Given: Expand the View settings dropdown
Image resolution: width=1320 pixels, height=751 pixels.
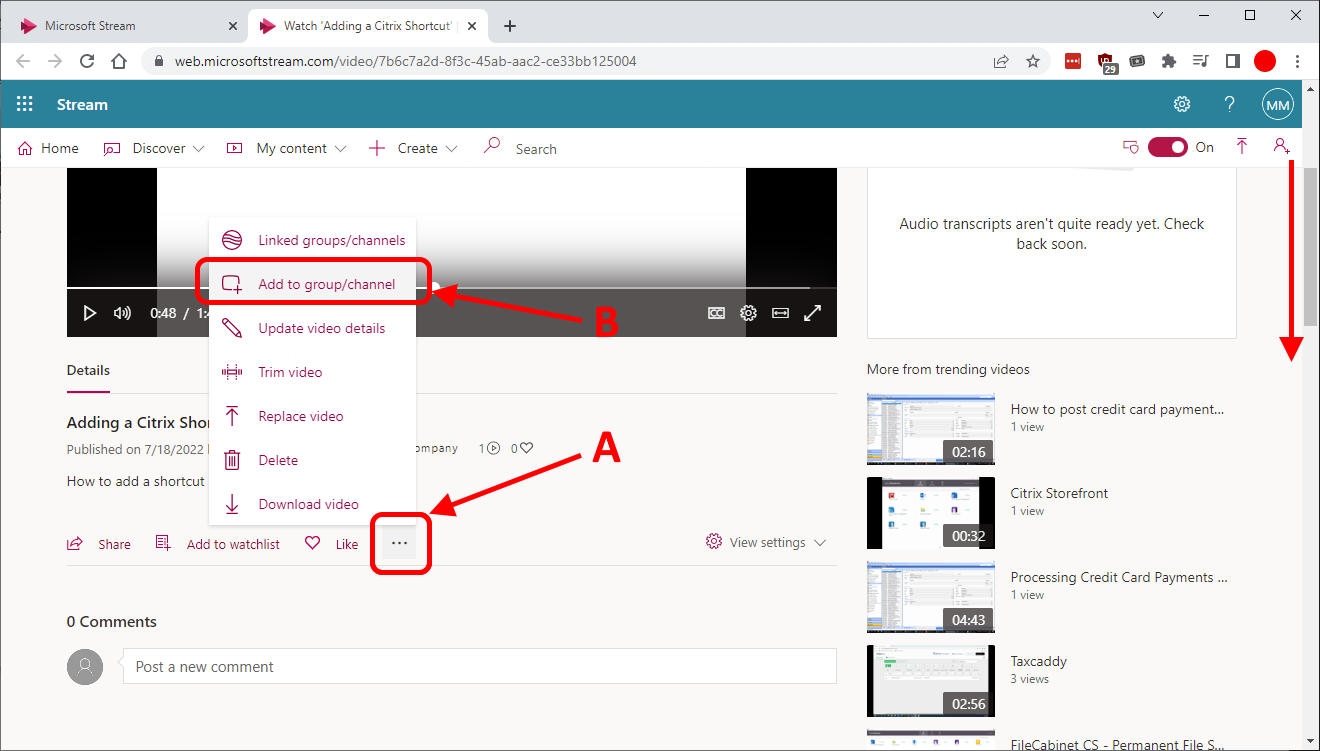Looking at the screenshot, I should pos(766,542).
